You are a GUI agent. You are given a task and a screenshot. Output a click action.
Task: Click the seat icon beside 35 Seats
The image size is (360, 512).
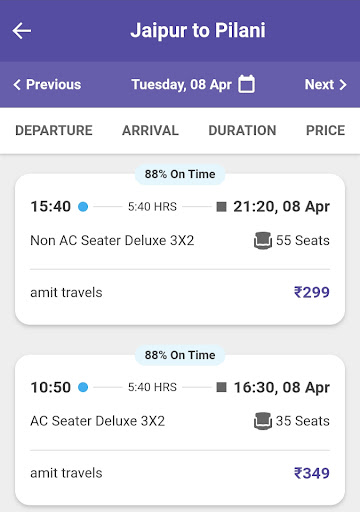click(x=263, y=421)
